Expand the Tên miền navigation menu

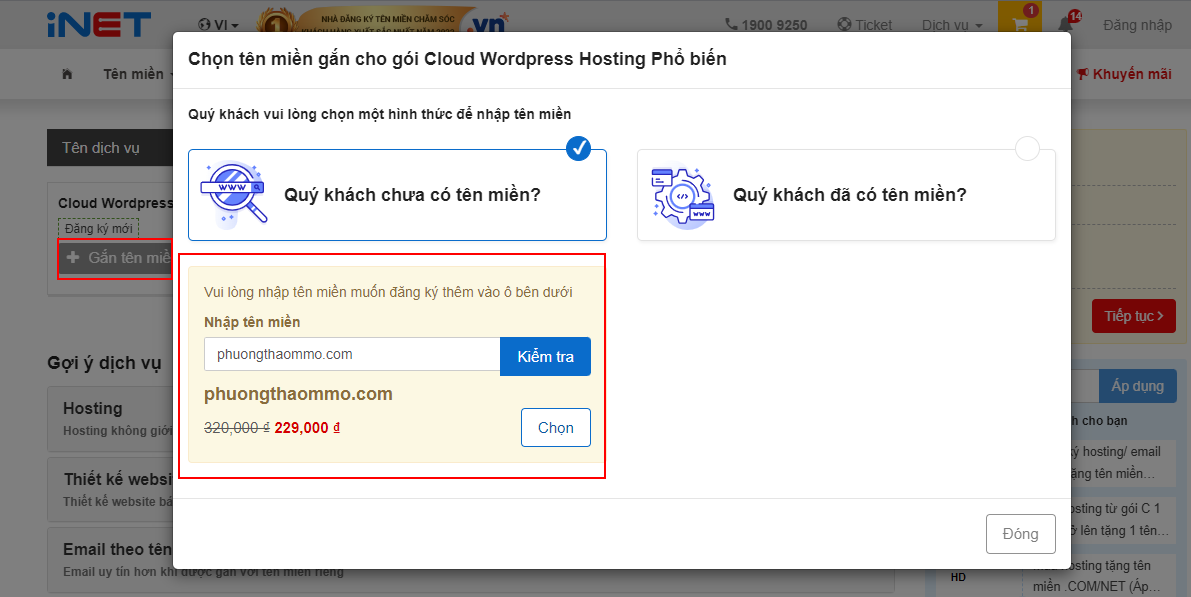[138, 74]
